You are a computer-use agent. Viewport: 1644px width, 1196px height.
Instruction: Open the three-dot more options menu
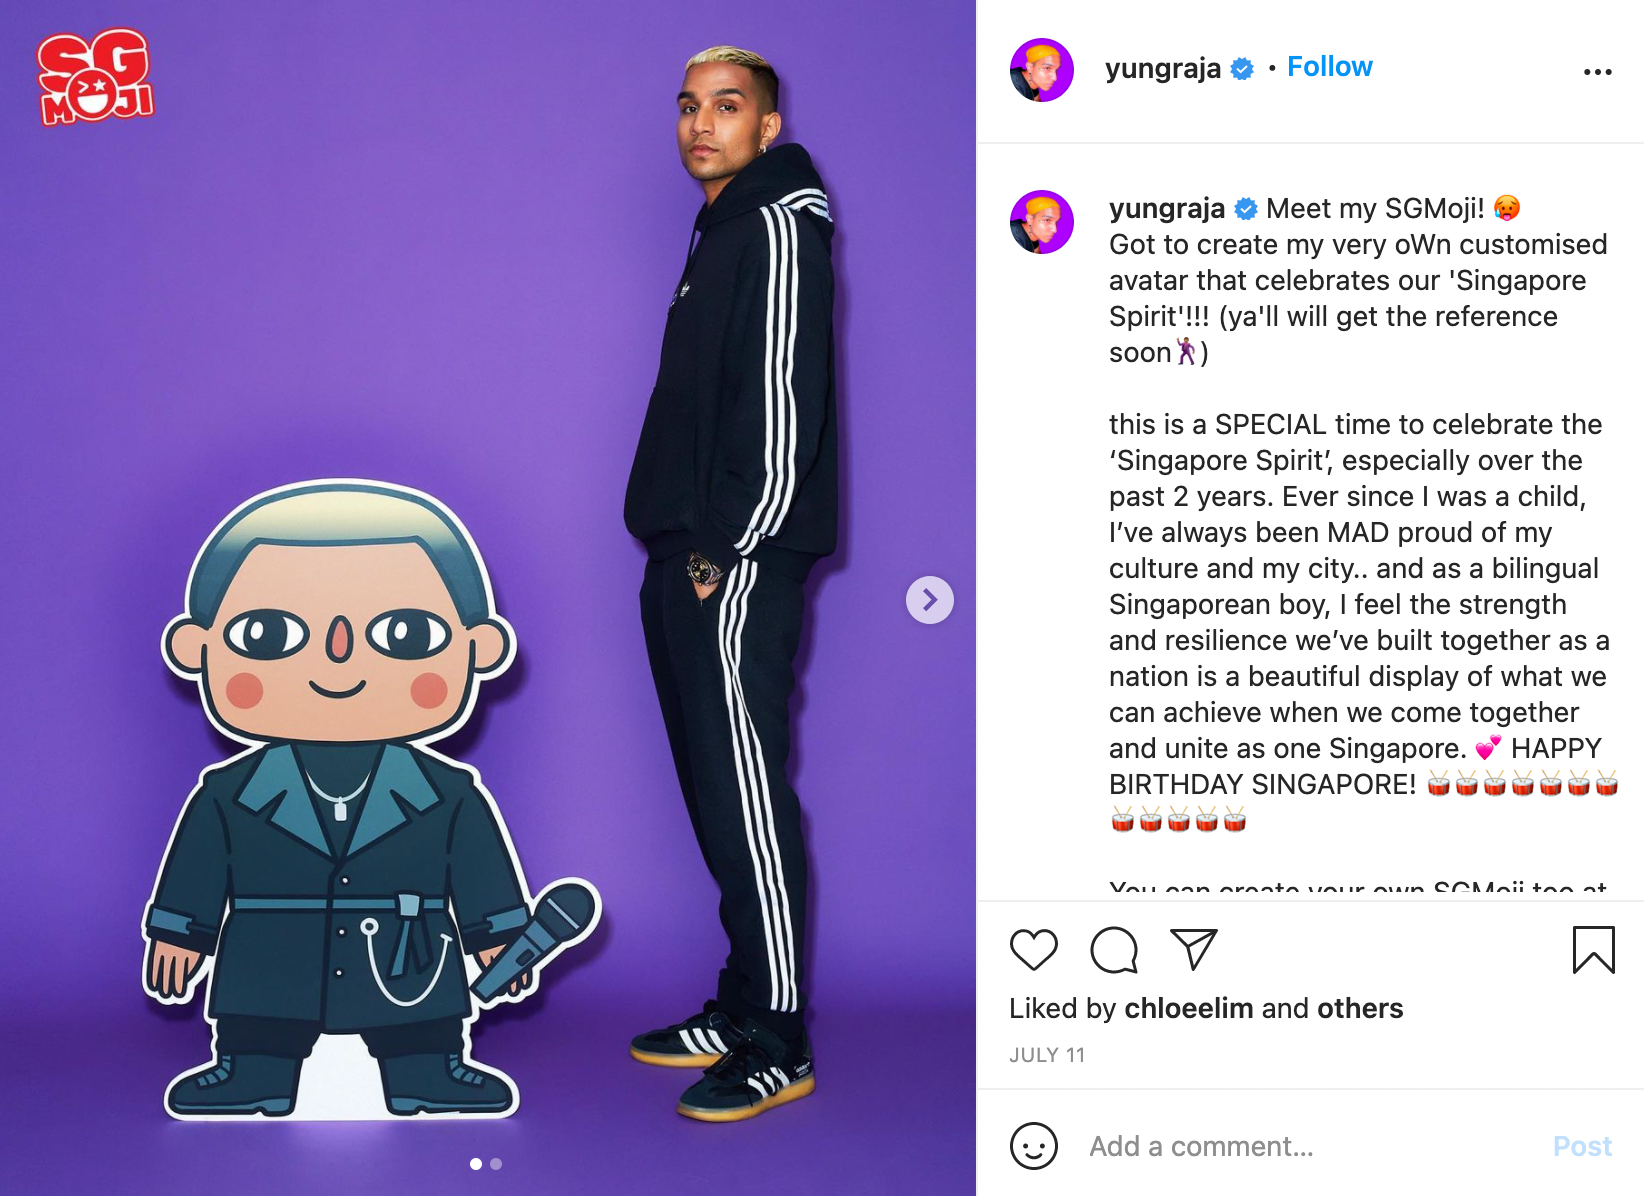click(x=1597, y=71)
